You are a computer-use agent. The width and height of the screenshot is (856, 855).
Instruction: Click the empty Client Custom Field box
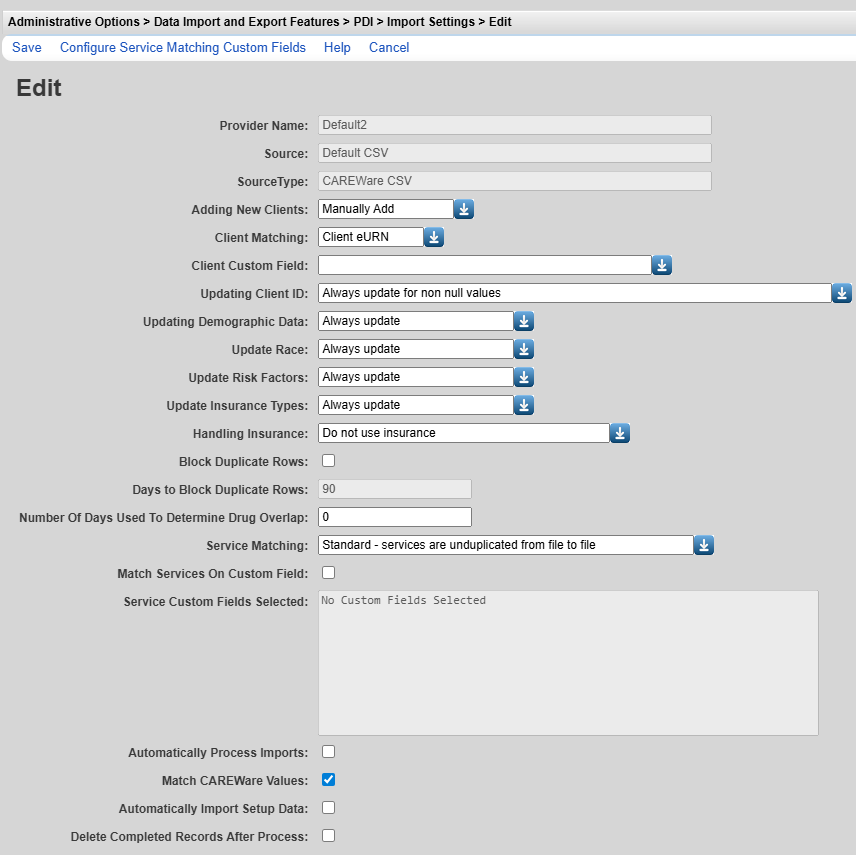[x=485, y=265]
